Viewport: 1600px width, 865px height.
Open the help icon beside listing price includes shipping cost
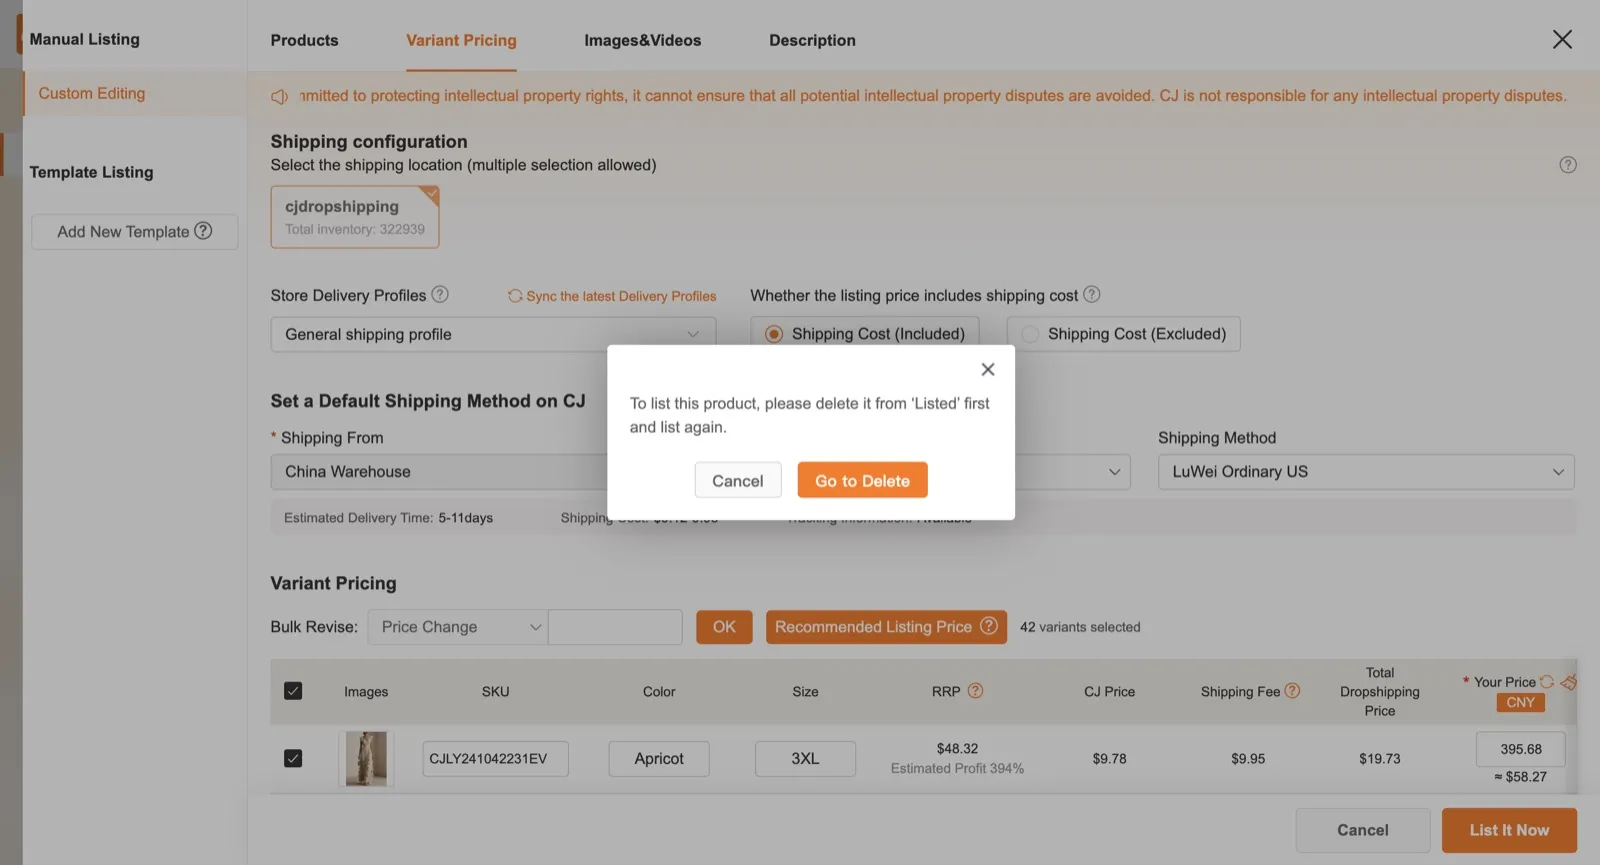tap(1092, 294)
